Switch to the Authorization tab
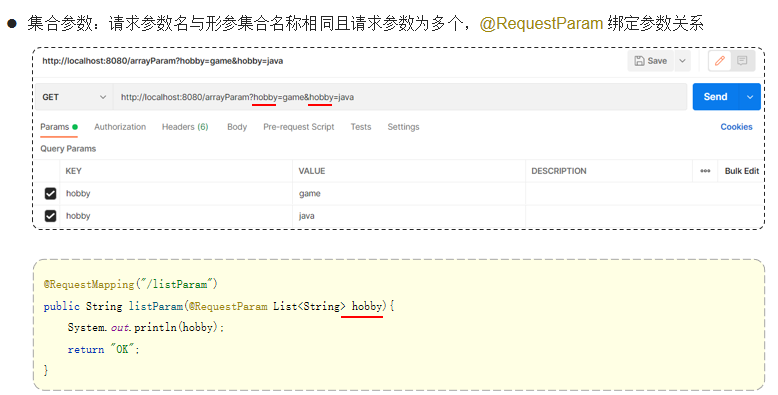The image size is (778, 395). pyautogui.click(x=120, y=127)
